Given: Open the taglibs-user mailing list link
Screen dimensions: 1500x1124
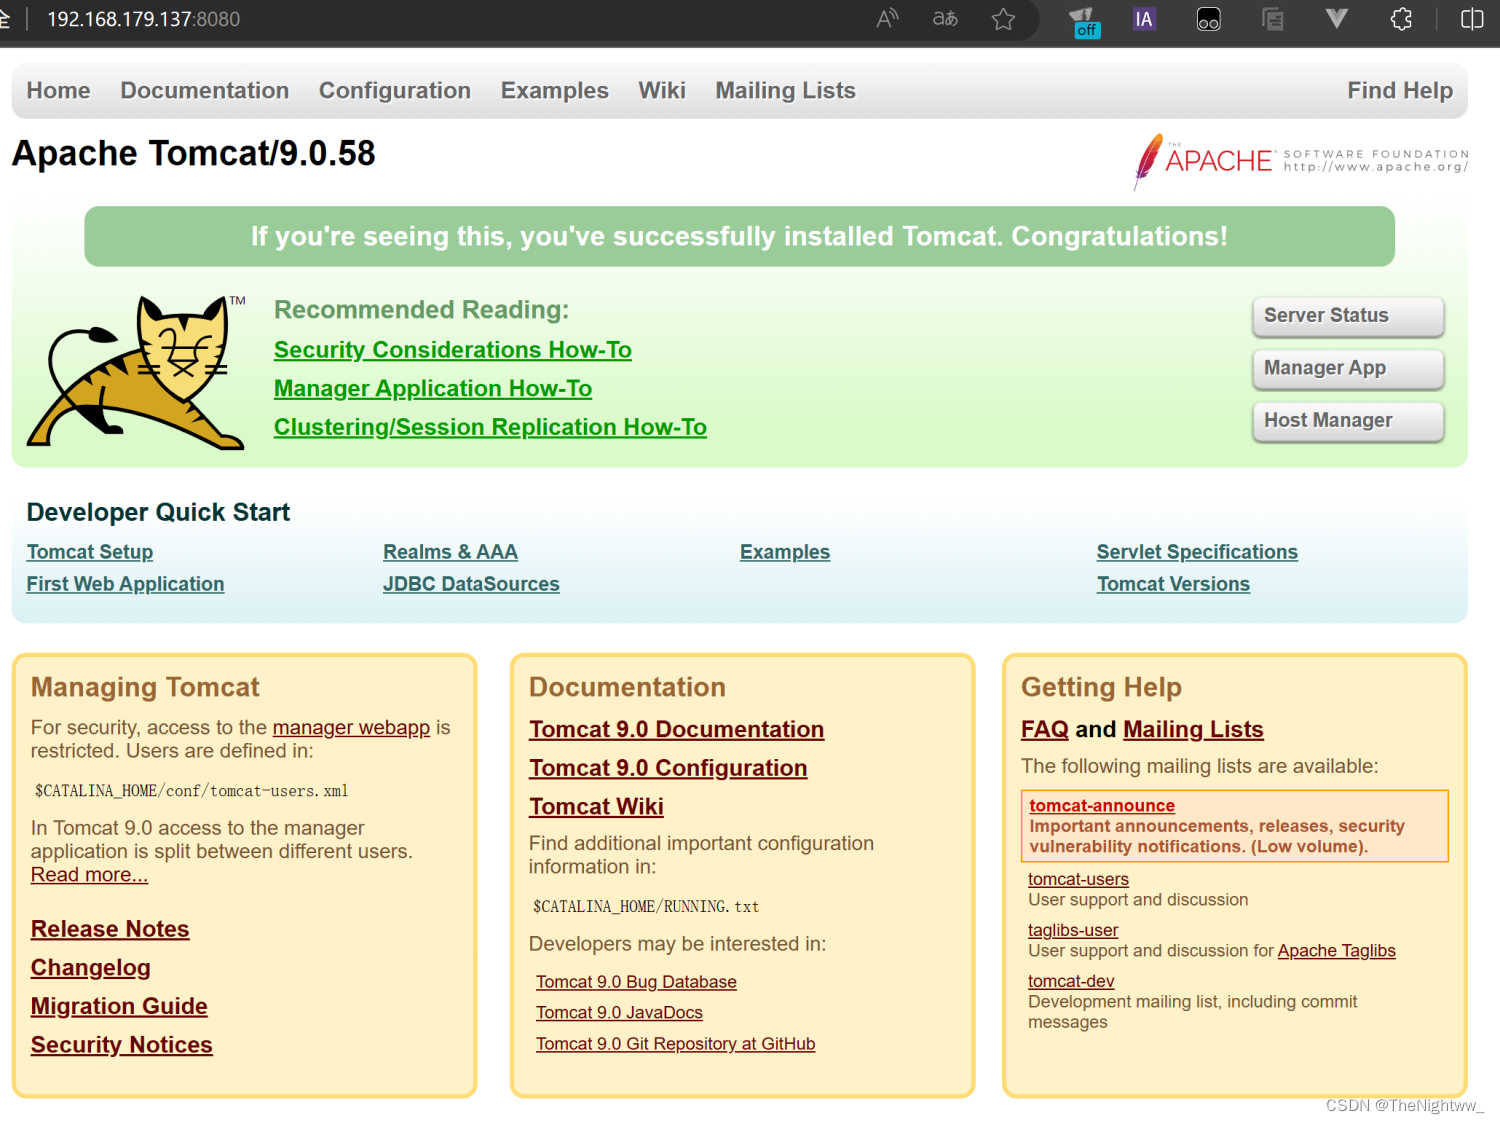Looking at the screenshot, I should (x=1073, y=930).
